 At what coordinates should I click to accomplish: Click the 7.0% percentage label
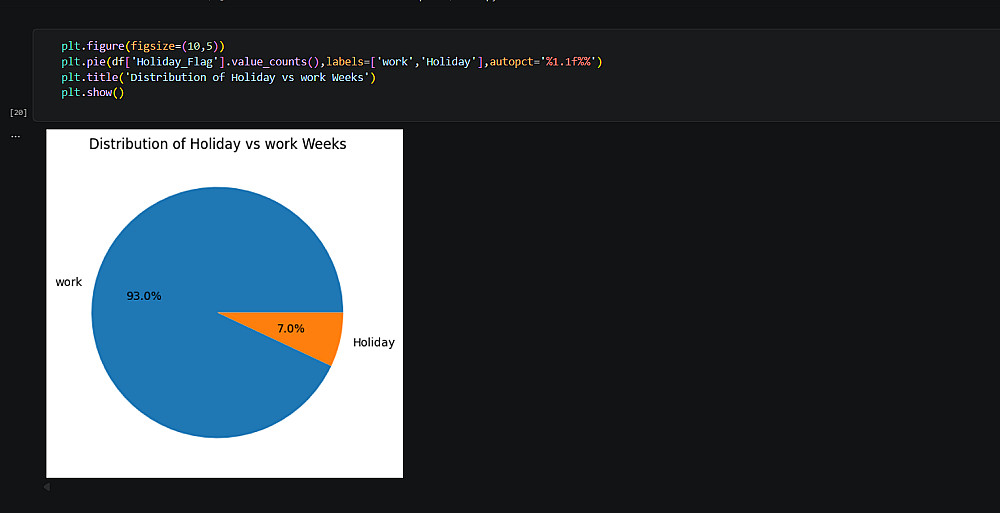click(x=291, y=328)
